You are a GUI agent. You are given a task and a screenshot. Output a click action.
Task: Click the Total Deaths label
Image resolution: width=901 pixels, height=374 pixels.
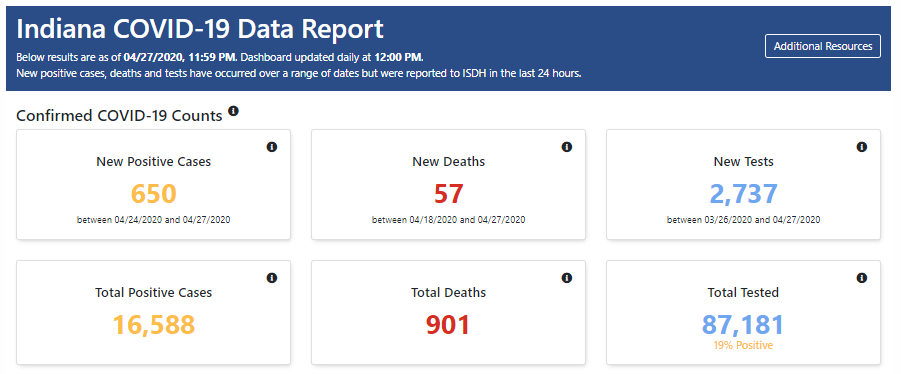[x=448, y=292]
